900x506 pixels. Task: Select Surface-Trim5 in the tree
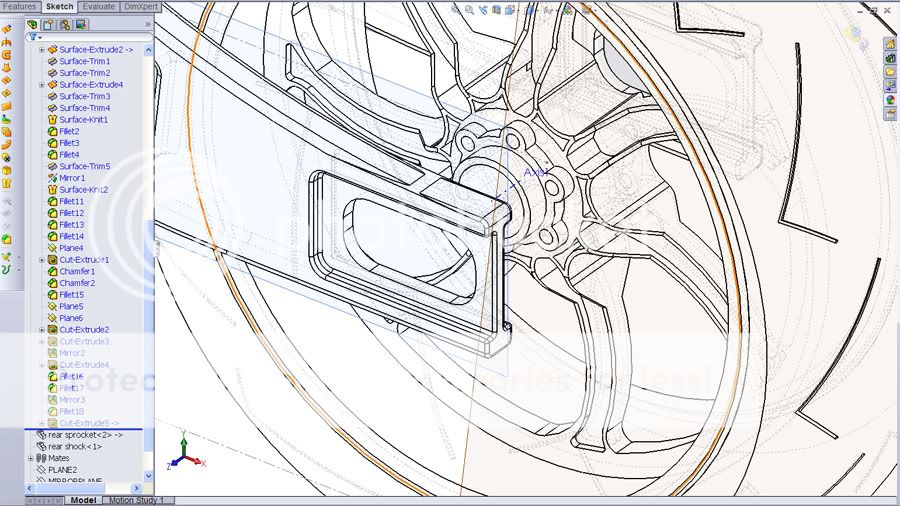(85, 166)
